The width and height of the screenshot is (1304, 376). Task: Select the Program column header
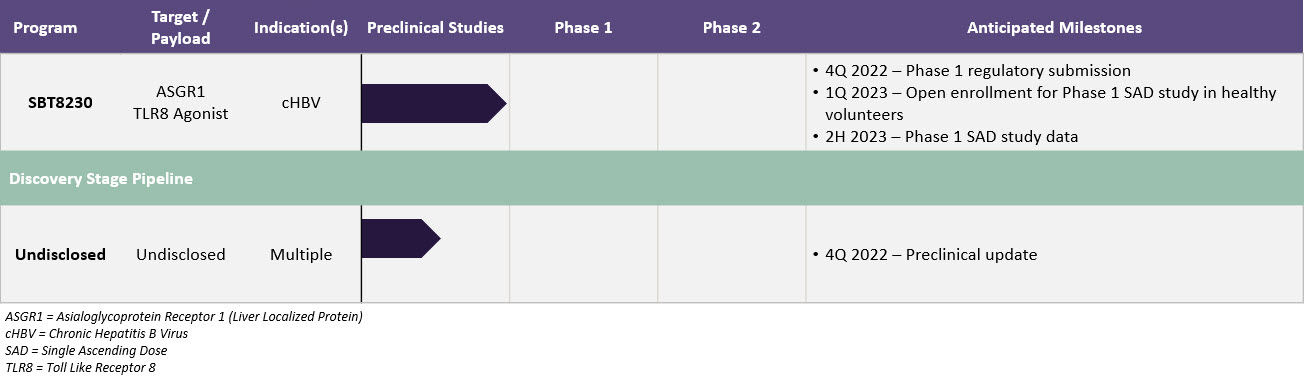point(45,28)
